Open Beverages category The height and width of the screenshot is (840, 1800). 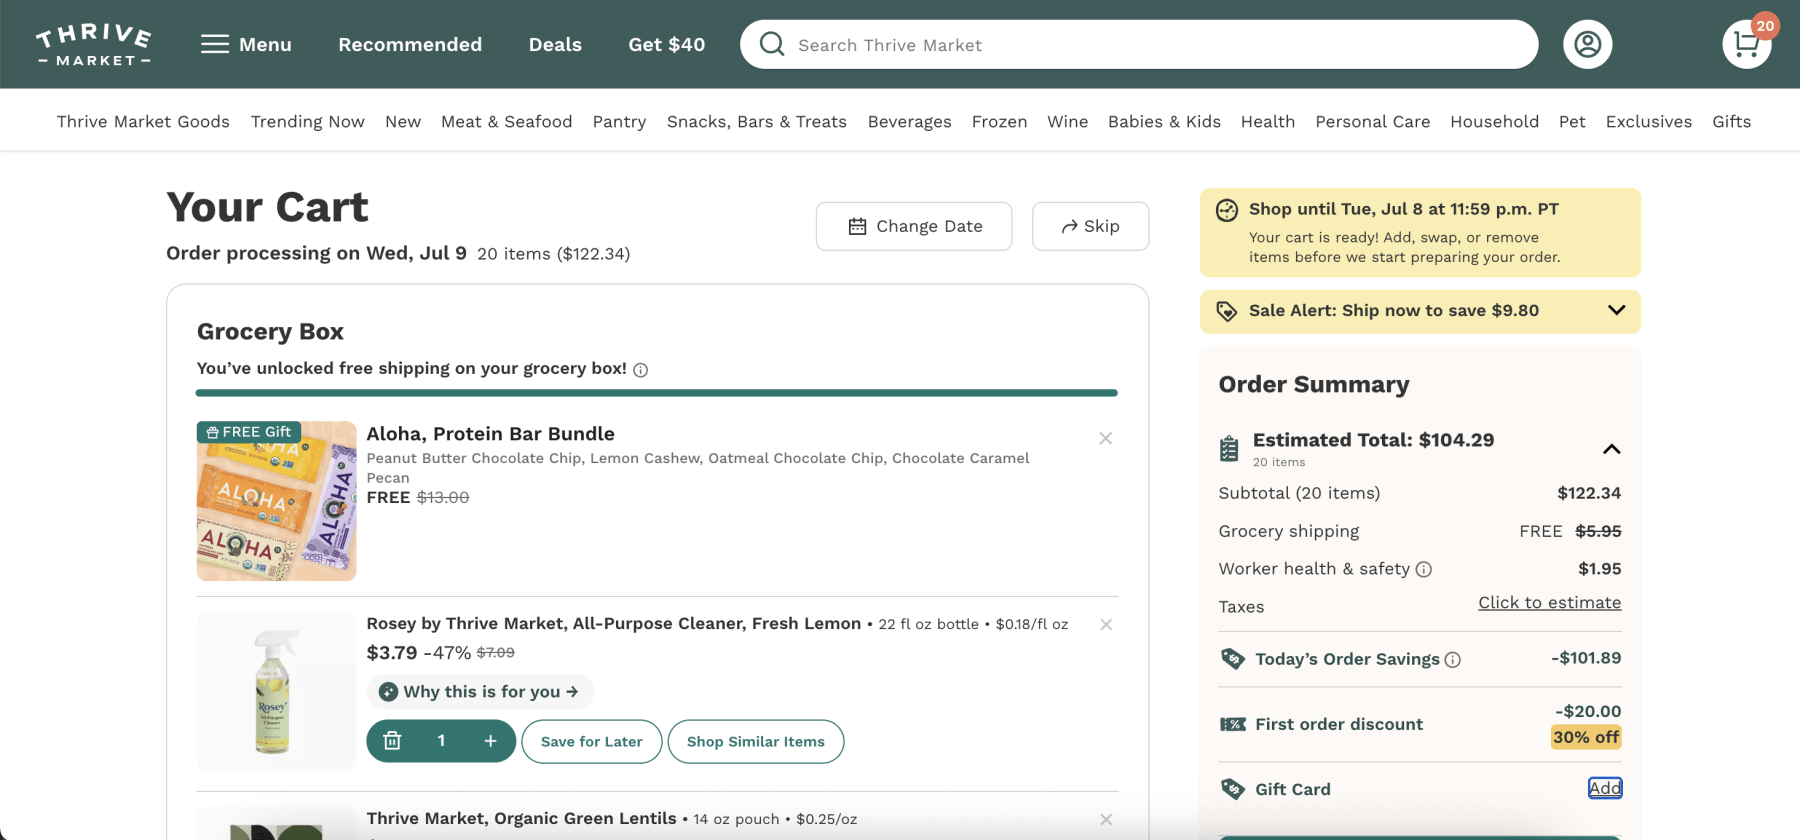(910, 121)
